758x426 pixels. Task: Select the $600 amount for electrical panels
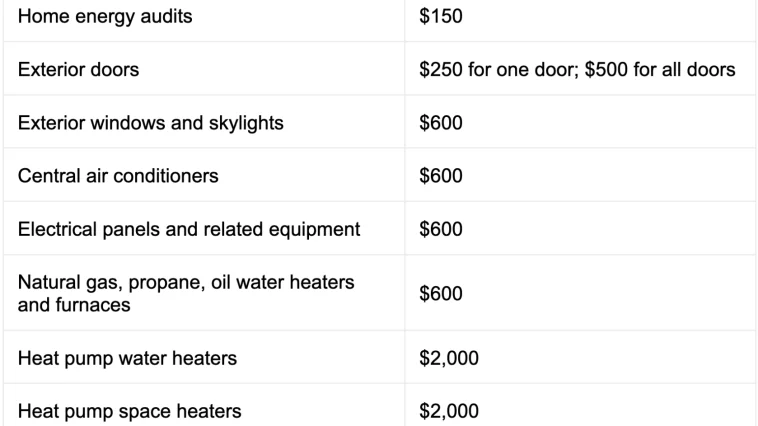[x=441, y=229]
